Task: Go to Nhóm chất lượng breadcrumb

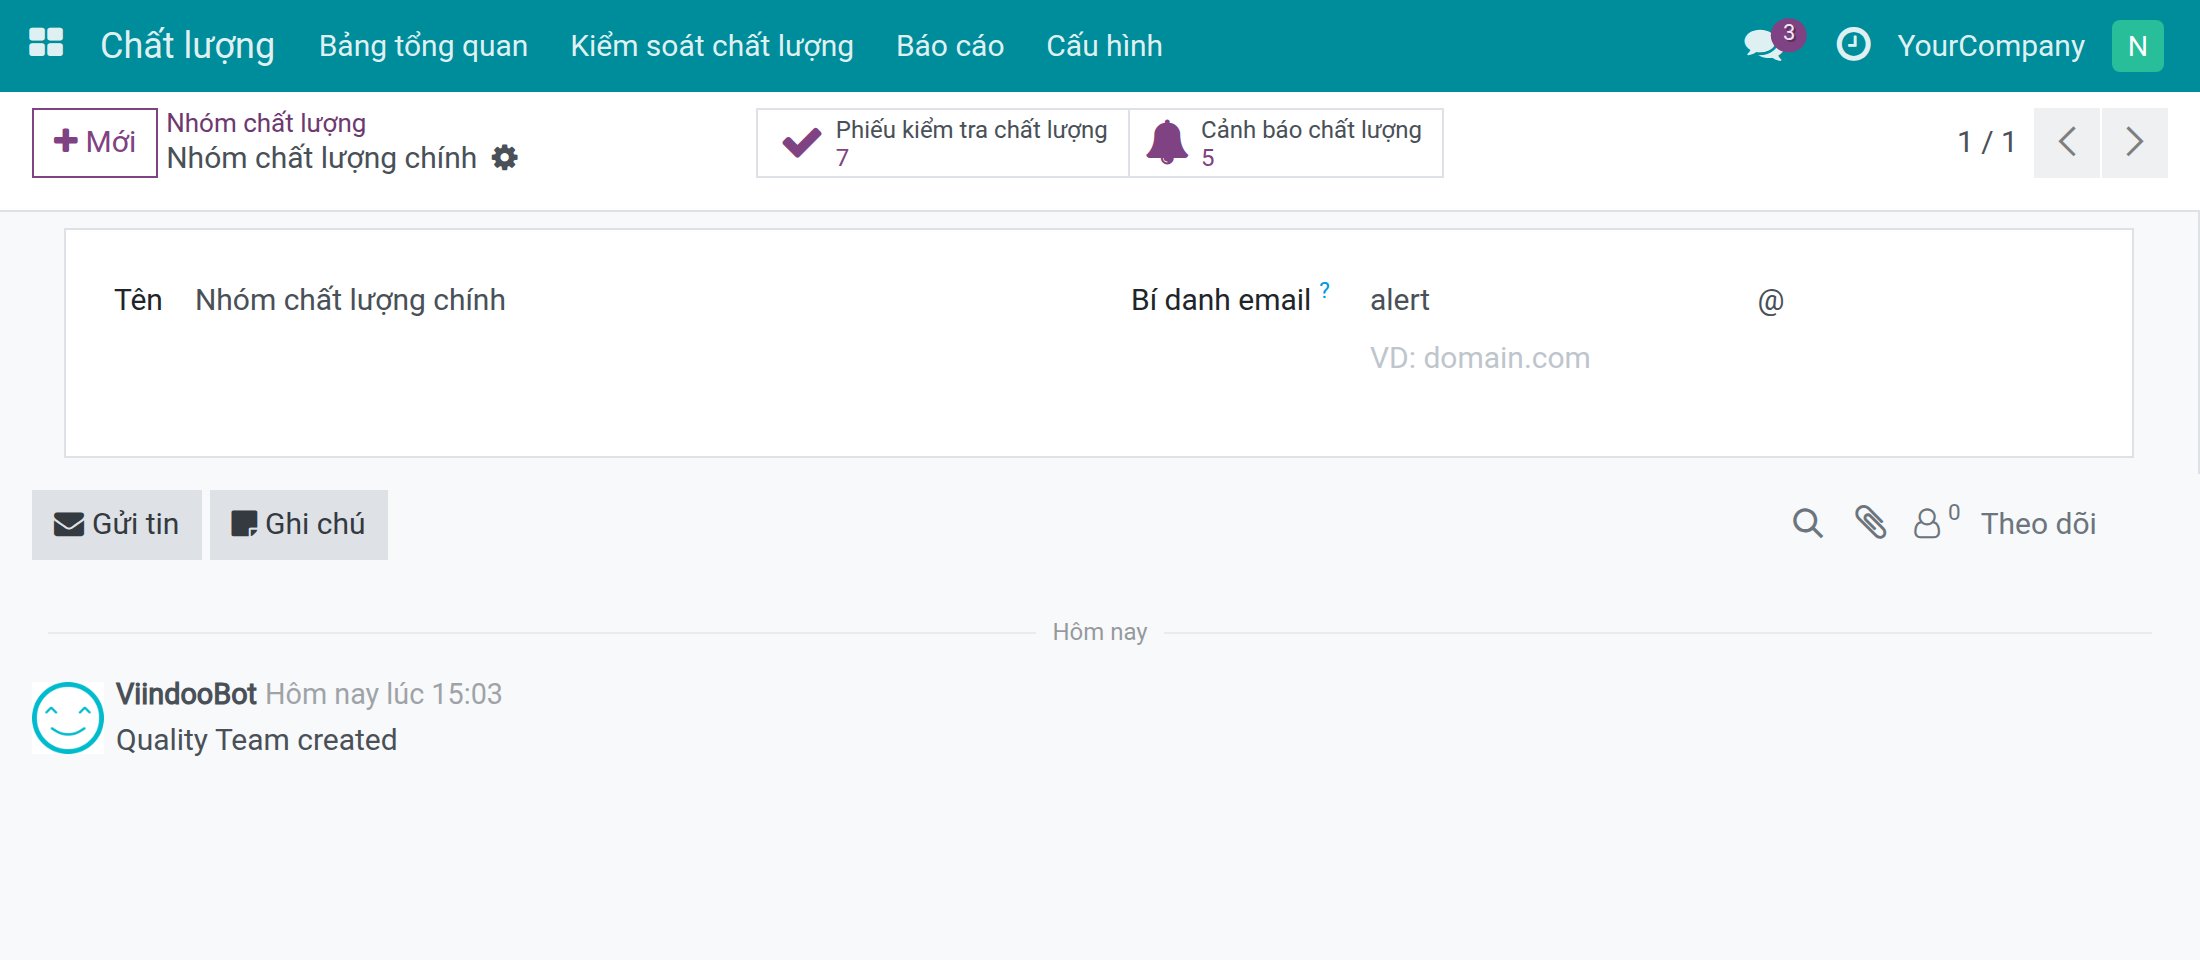Action: coord(266,123)
